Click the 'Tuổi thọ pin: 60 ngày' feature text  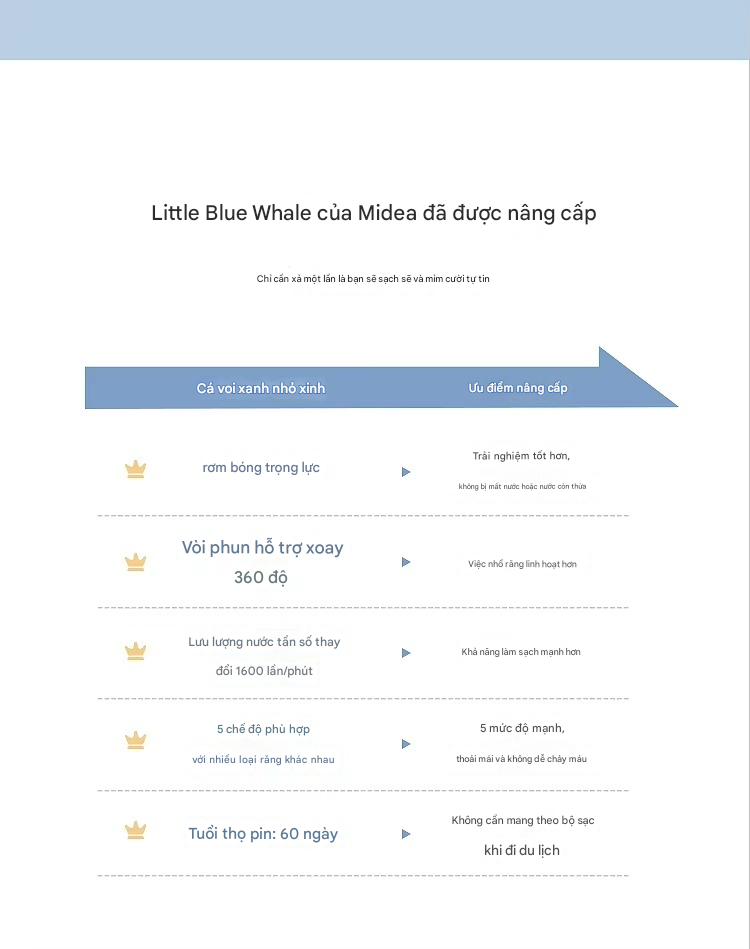[263, 834]
